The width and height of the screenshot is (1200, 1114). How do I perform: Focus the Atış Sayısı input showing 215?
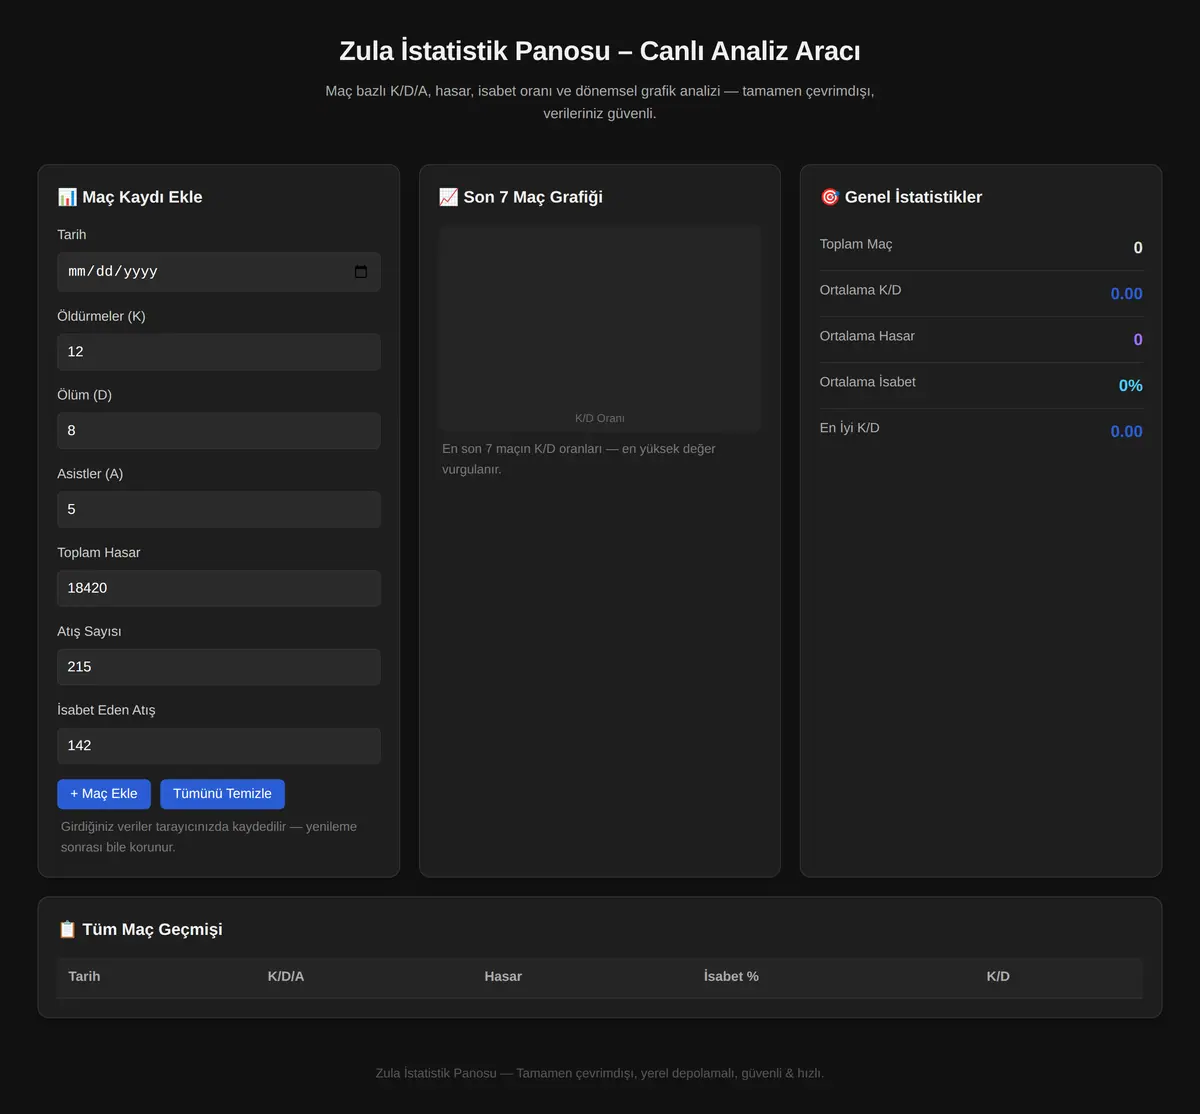pyautogui.click(x=219, y=667)
